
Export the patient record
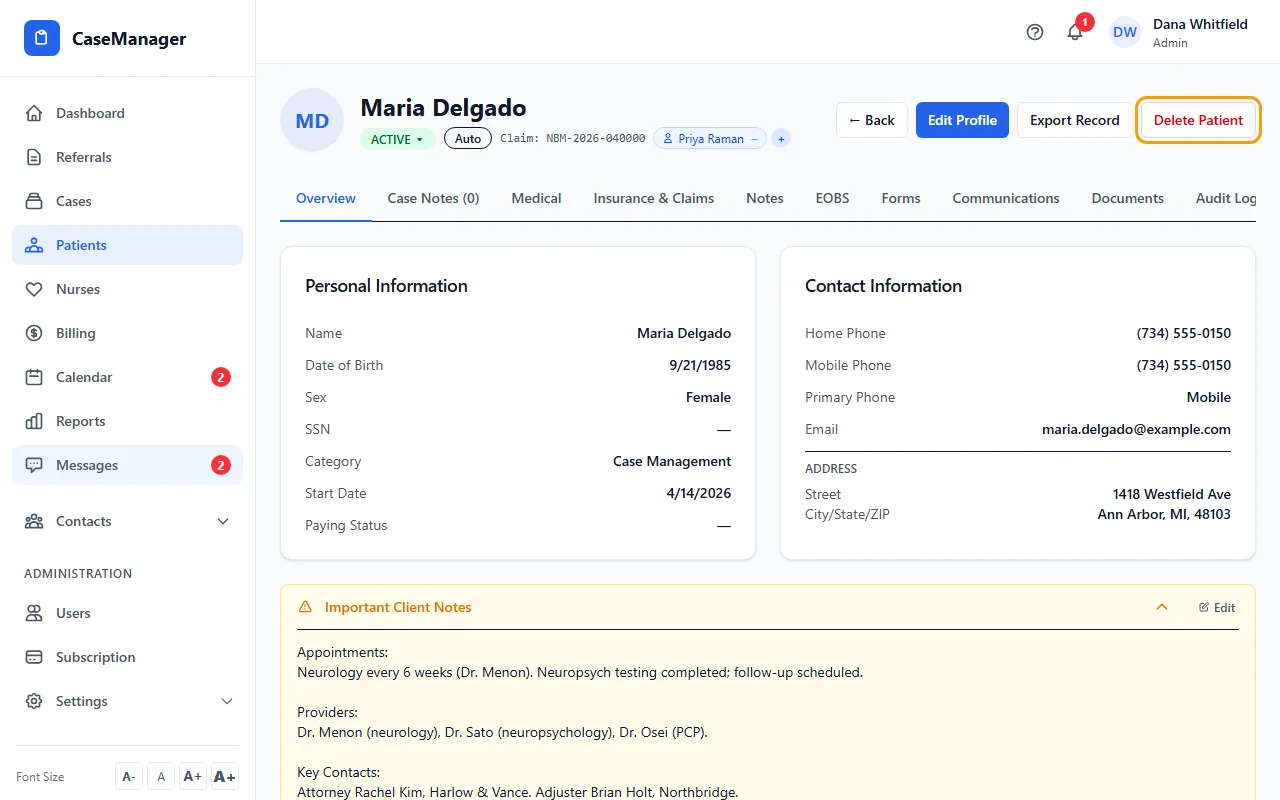click(x=1075, y=120)
